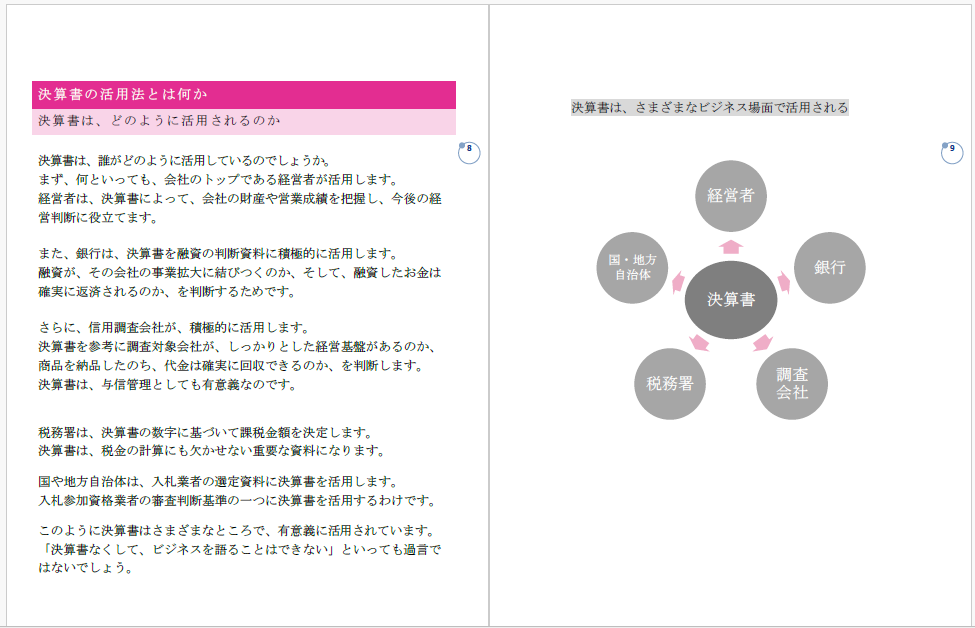Click line さらに、信用調査会社が、積極的に活用します。

[173, 328]
